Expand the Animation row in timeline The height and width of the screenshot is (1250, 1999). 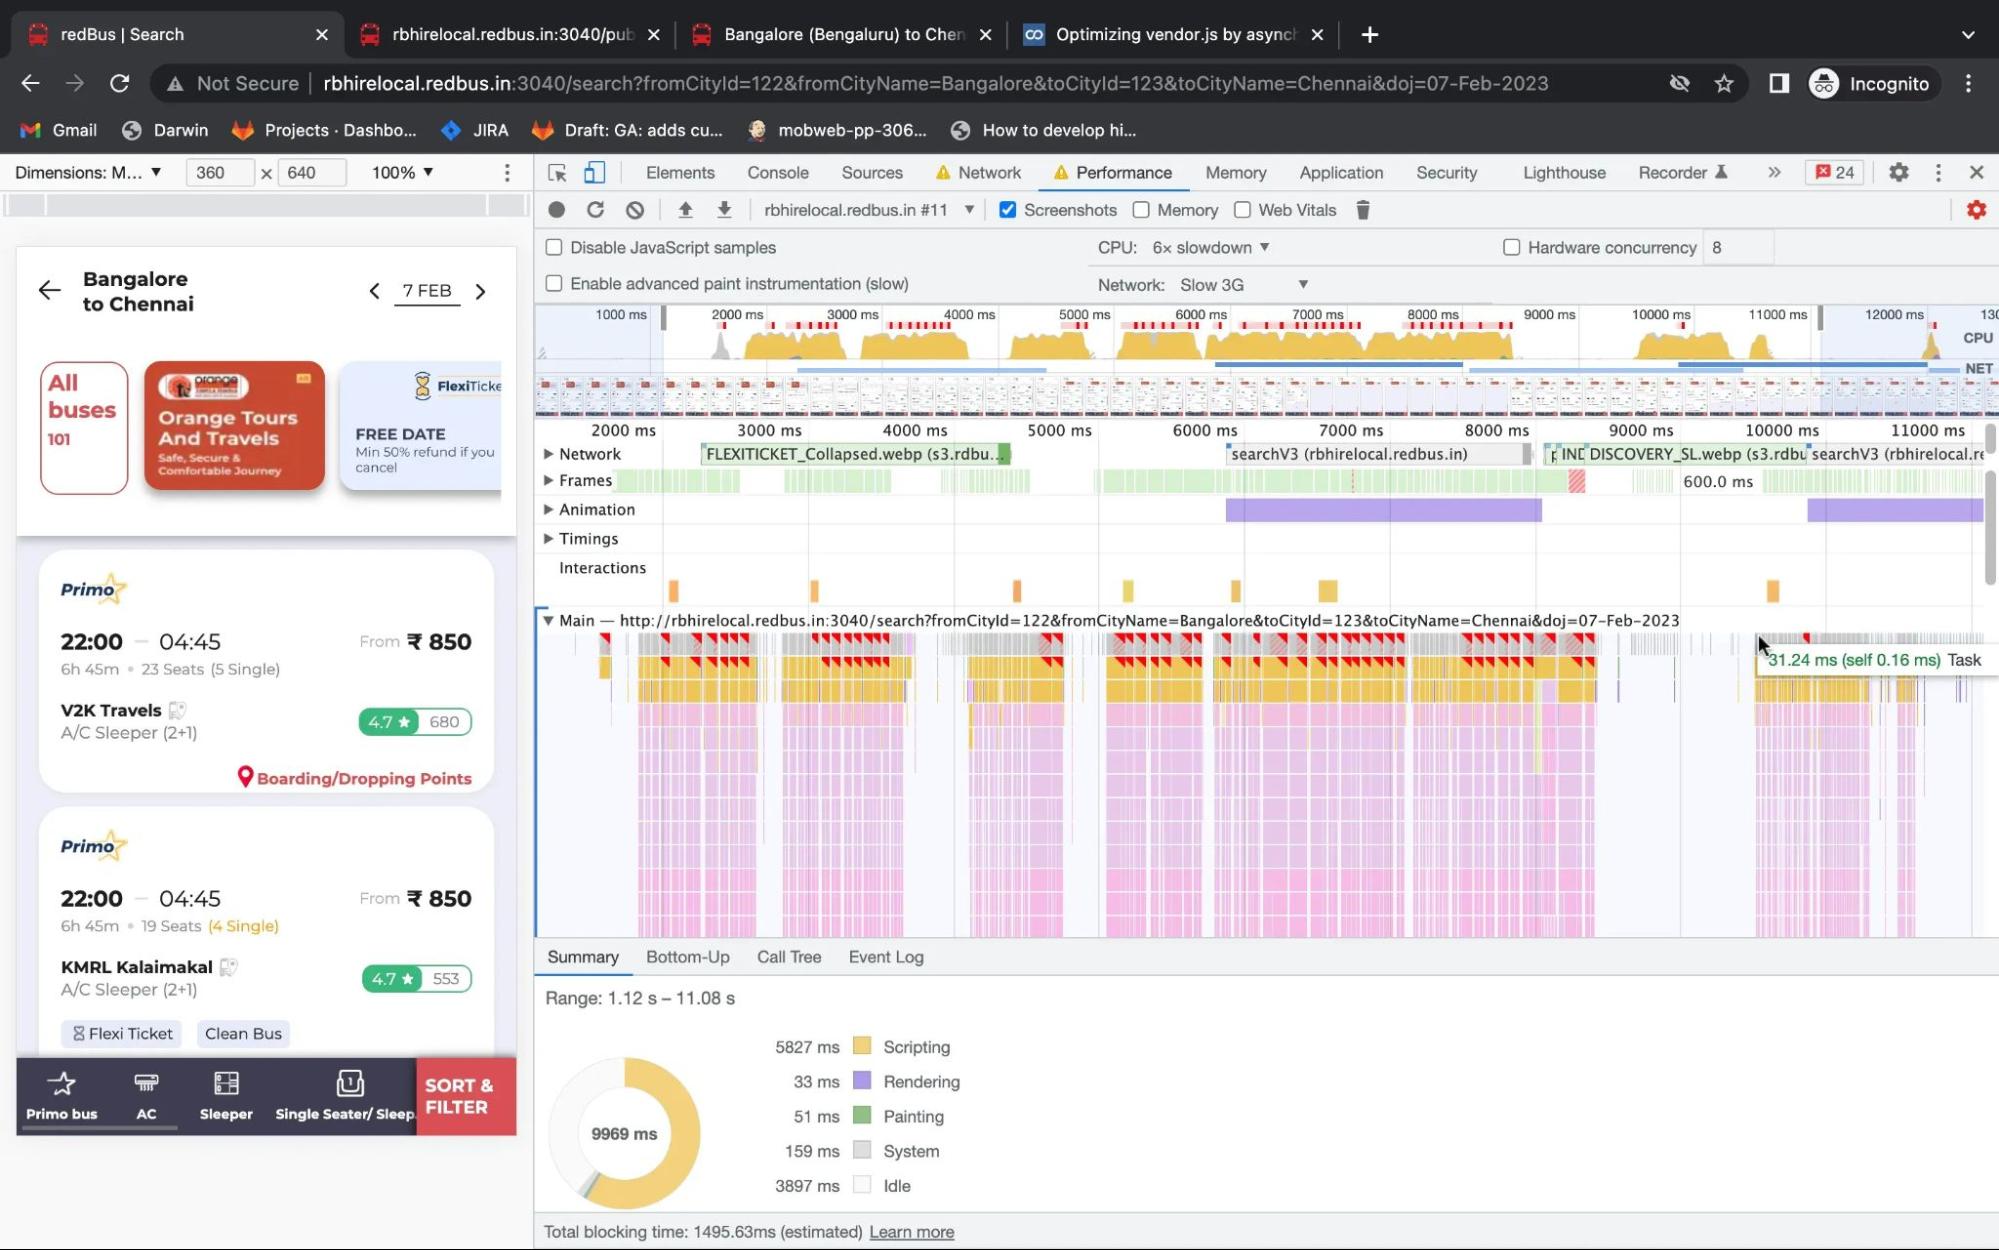[549, 508]
